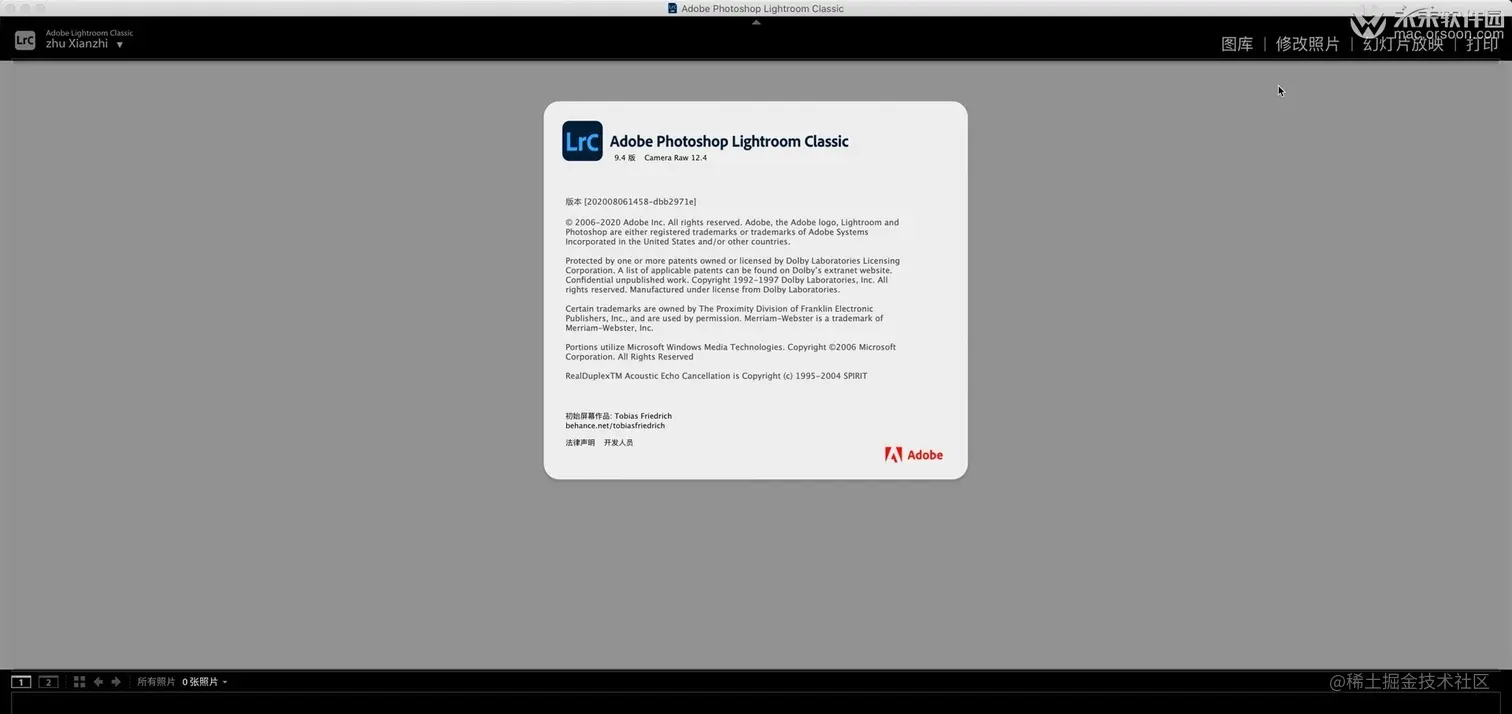Click the RealDuplexTM Acoustic Echo Cancellation line
1512x714 pixels.
tap(716, 376)
